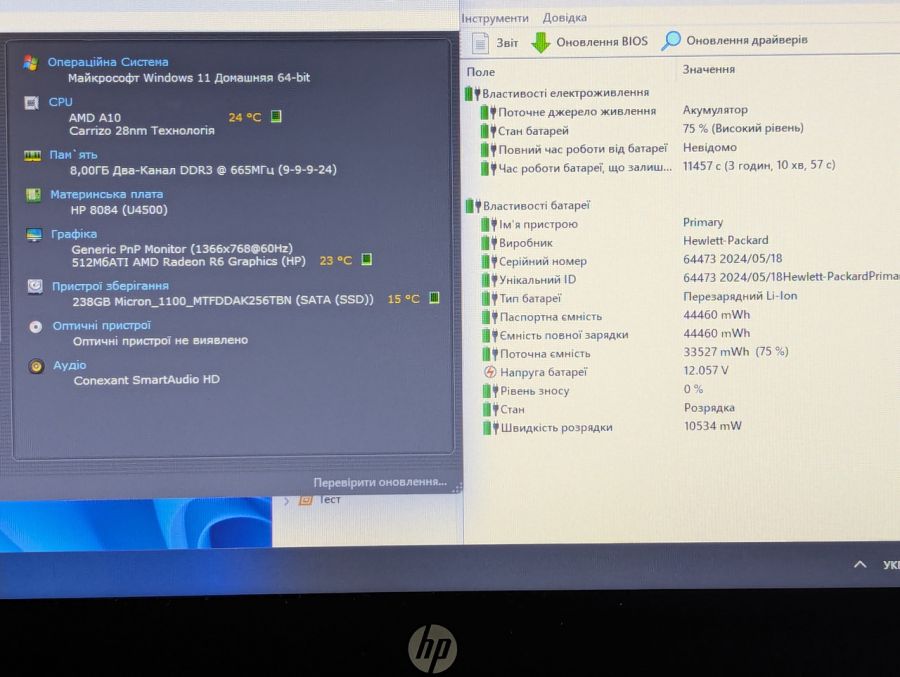The image size is (900, 677).
Task: Open Операційна Система section in Speccy
Action: click(108, 62)
